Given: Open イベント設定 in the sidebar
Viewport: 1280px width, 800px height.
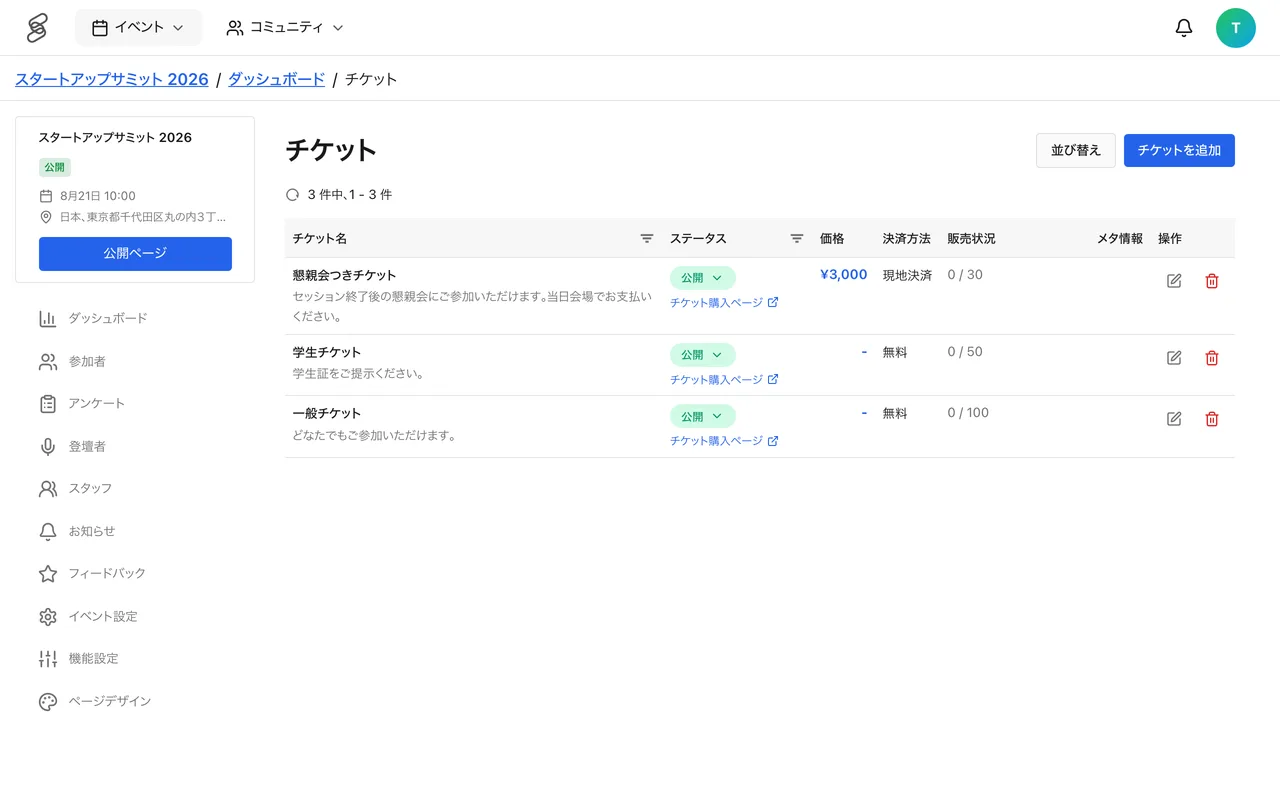Looking at the screenshot, I should (x=89, y=616).
